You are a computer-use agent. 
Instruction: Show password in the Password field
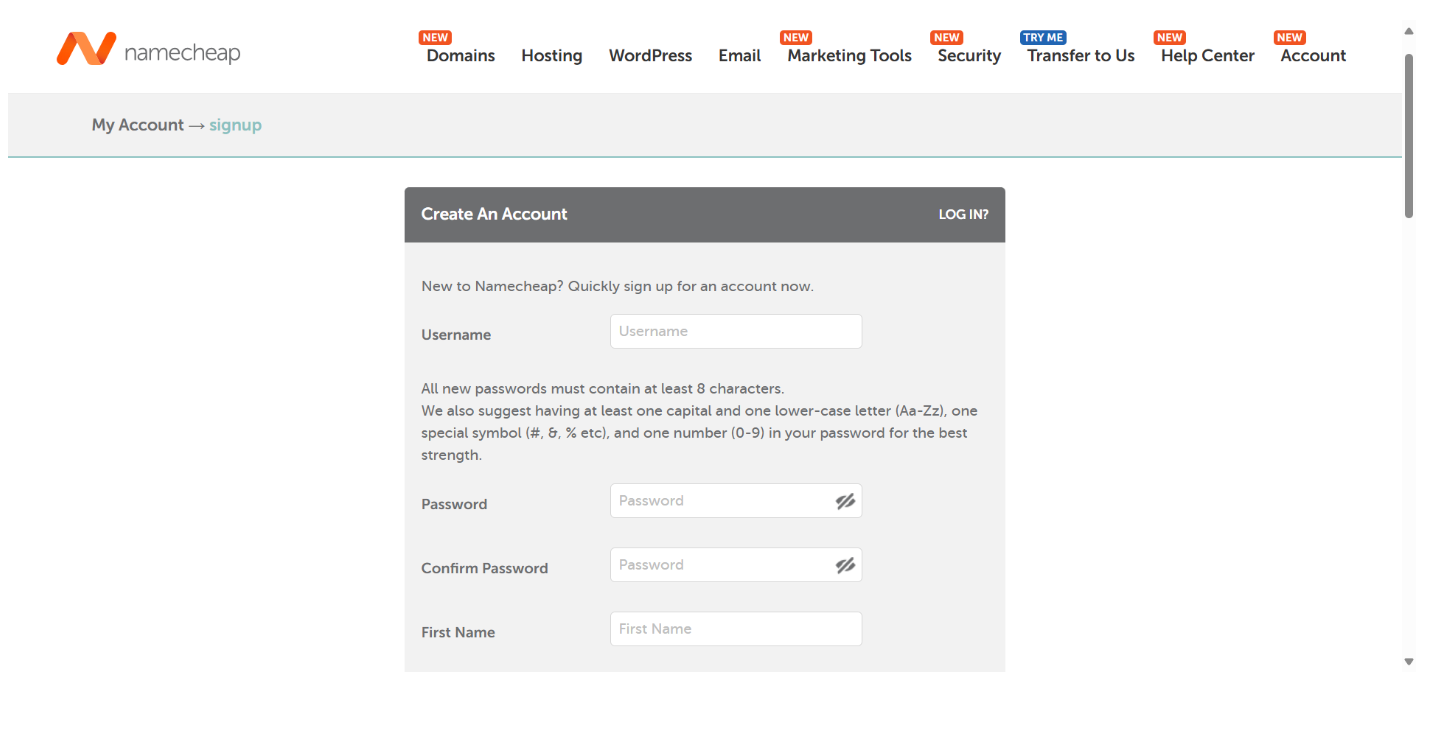(845, 501)
